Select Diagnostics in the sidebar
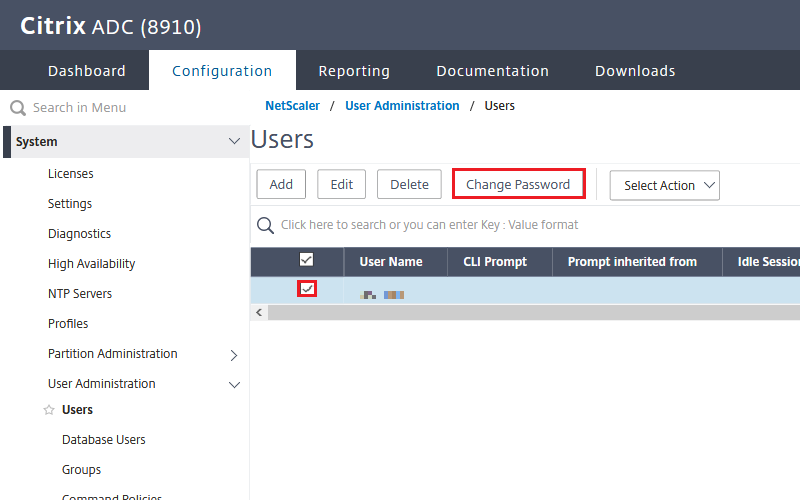 (79, 234)
